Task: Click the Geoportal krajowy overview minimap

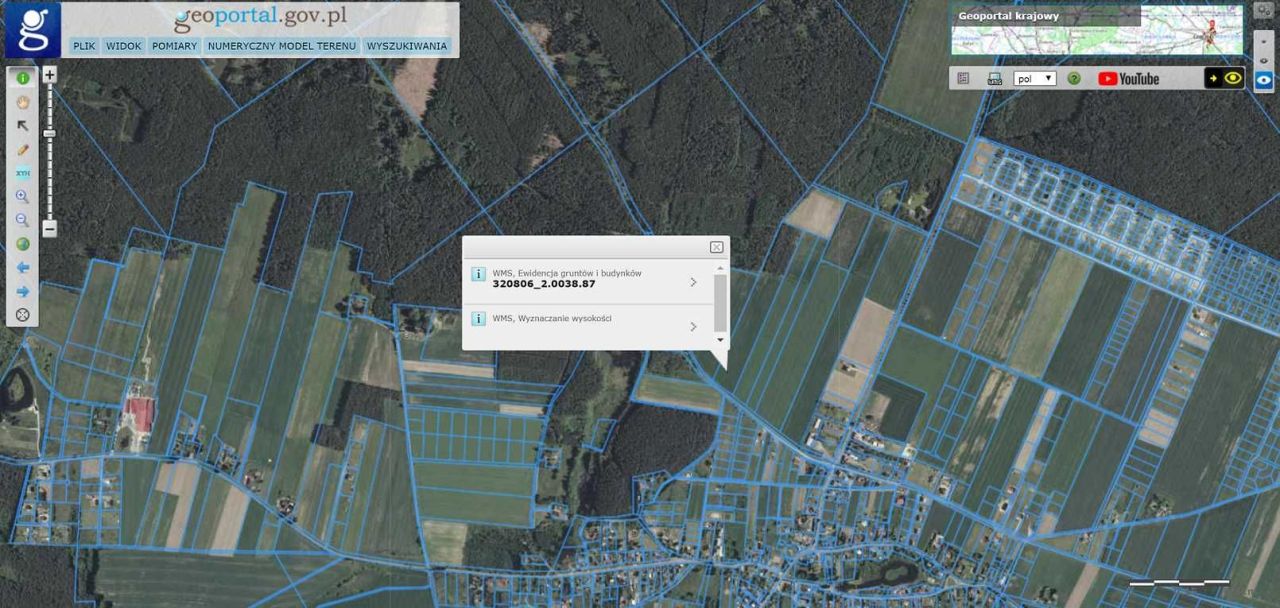Action: click(x=1097, y=30)
